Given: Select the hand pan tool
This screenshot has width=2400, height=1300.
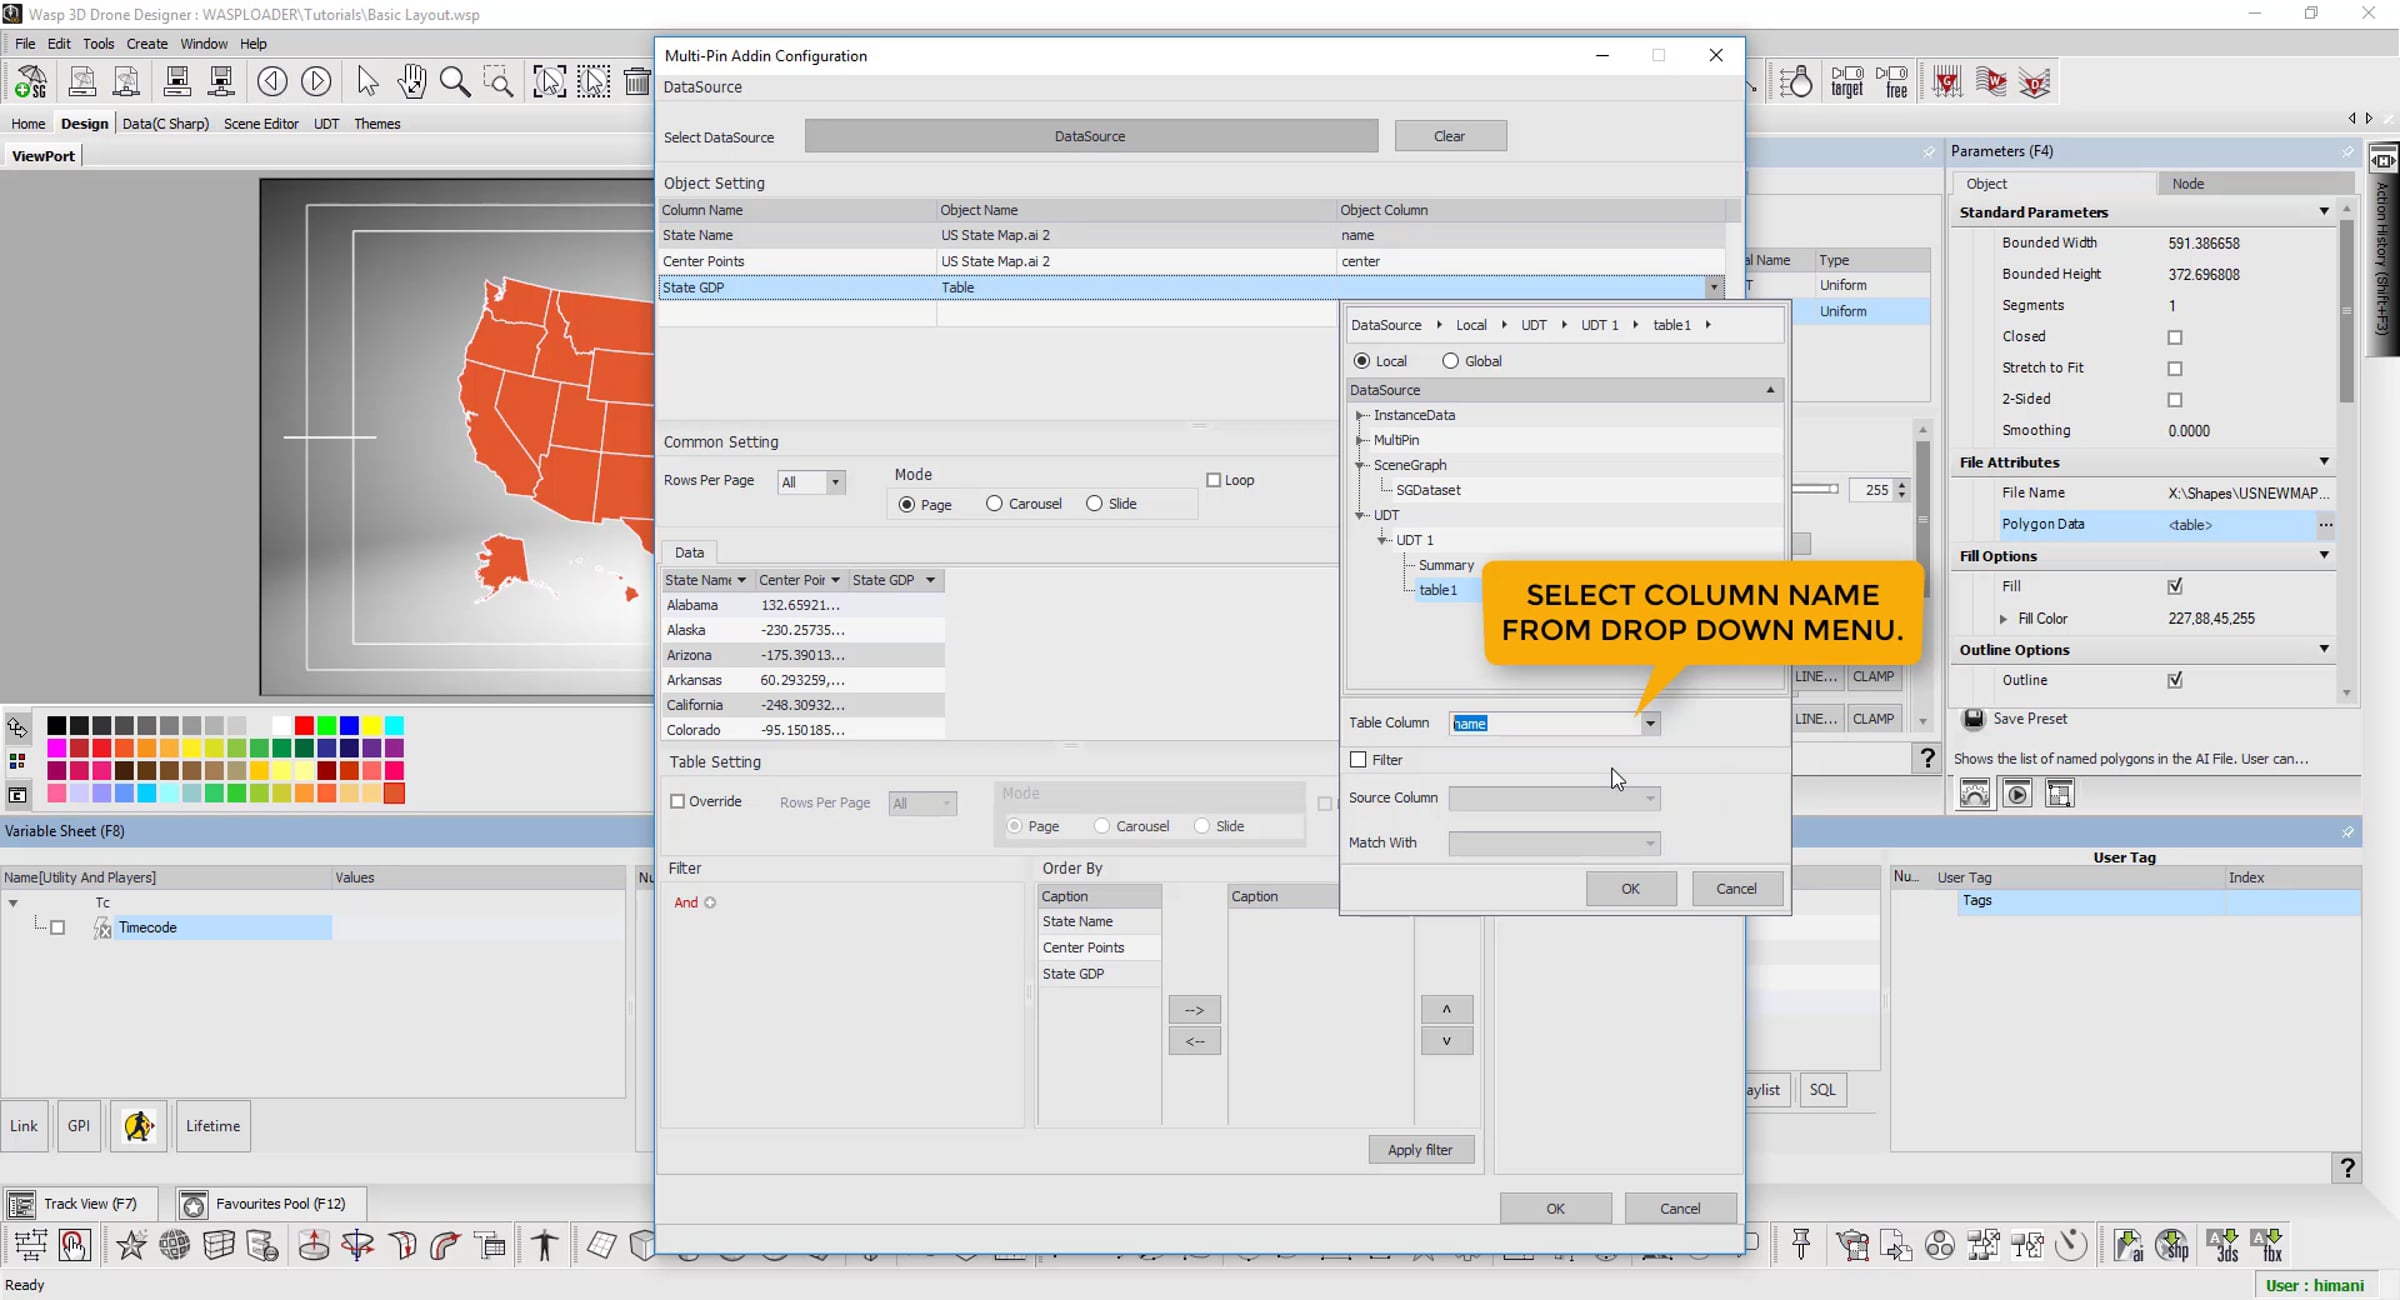Looking at the screenshot, I should pyautogui.click(x=411, y=82).
